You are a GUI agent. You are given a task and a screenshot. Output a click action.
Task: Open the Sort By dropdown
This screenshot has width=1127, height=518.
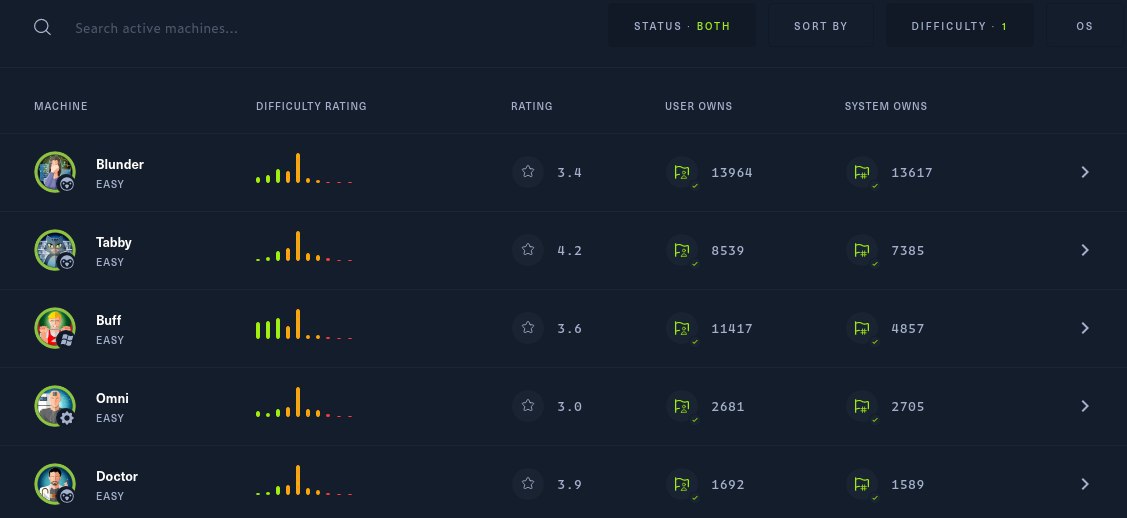(x=820, y=26)
